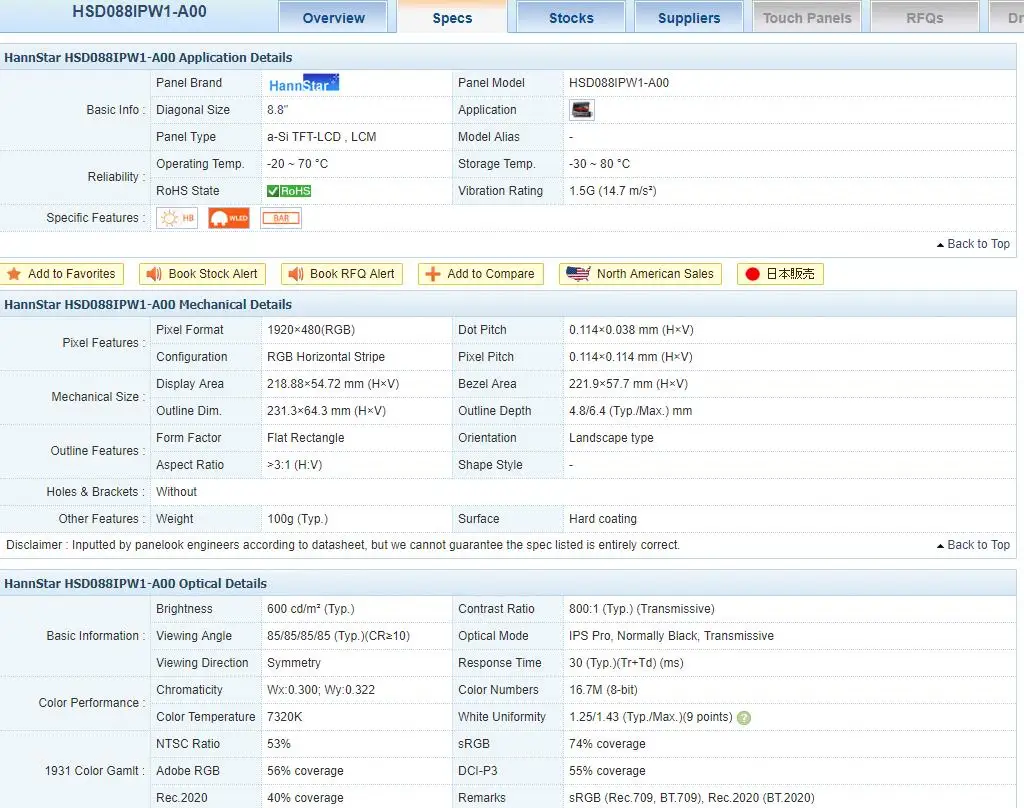Click the 100g (Typ.) weight value
Viewport: 1024px width, 808px height.
point(297,519)
